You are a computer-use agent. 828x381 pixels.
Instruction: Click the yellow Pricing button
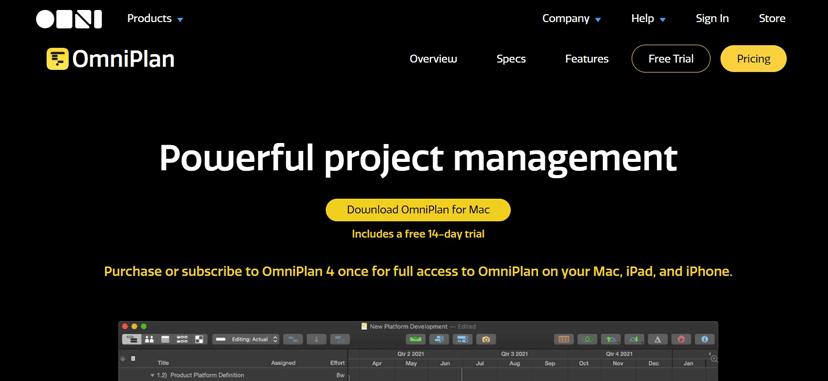click(754, 59)
